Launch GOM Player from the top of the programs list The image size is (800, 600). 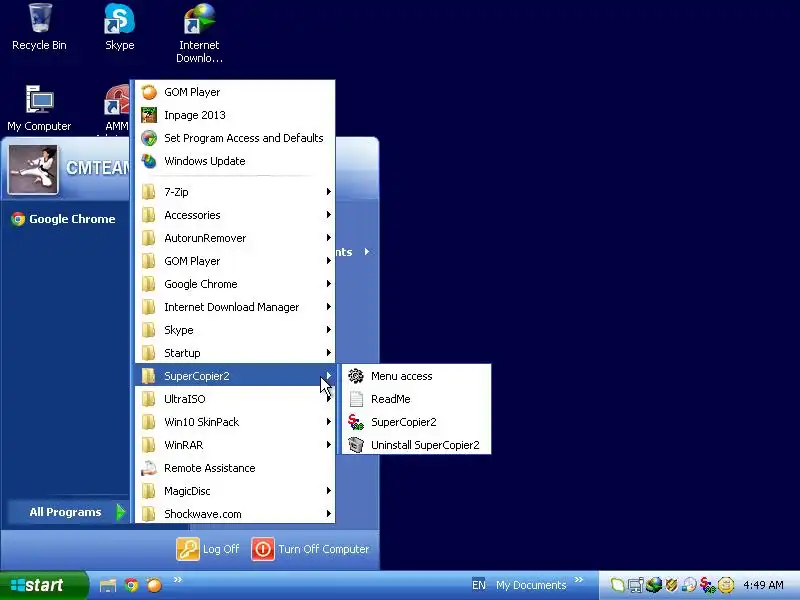pos(235,92)
